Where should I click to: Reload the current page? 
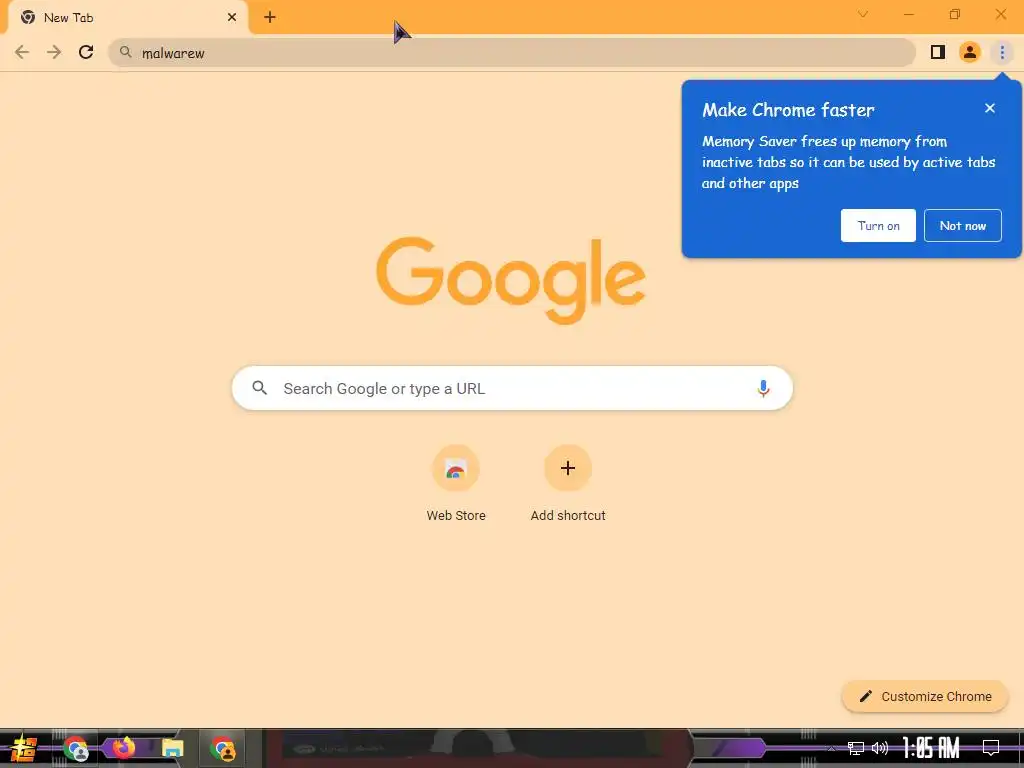(86, 52)
